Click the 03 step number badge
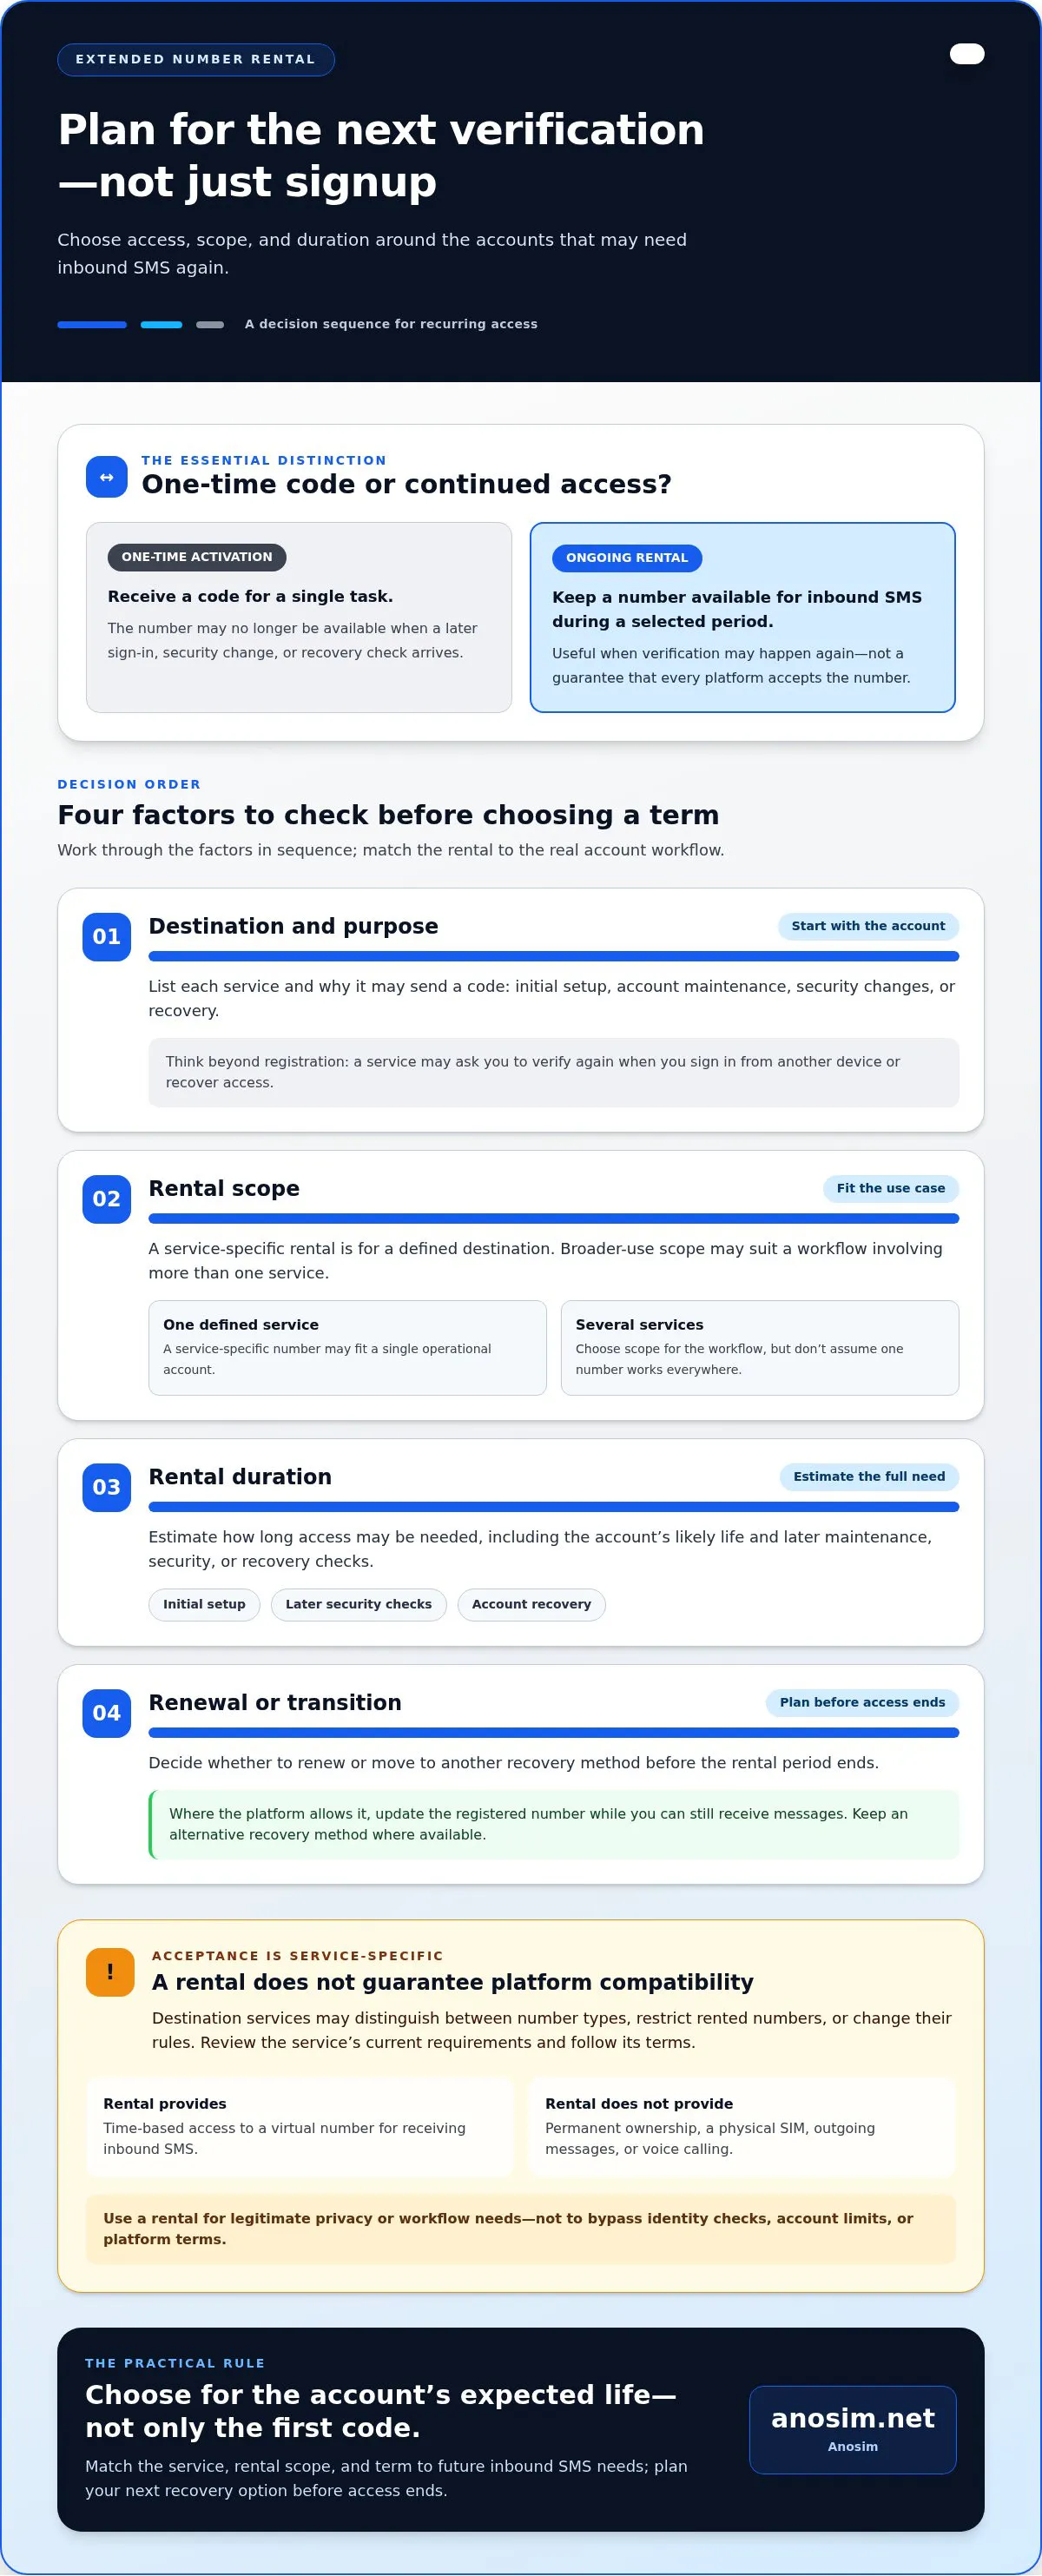 107,1487
